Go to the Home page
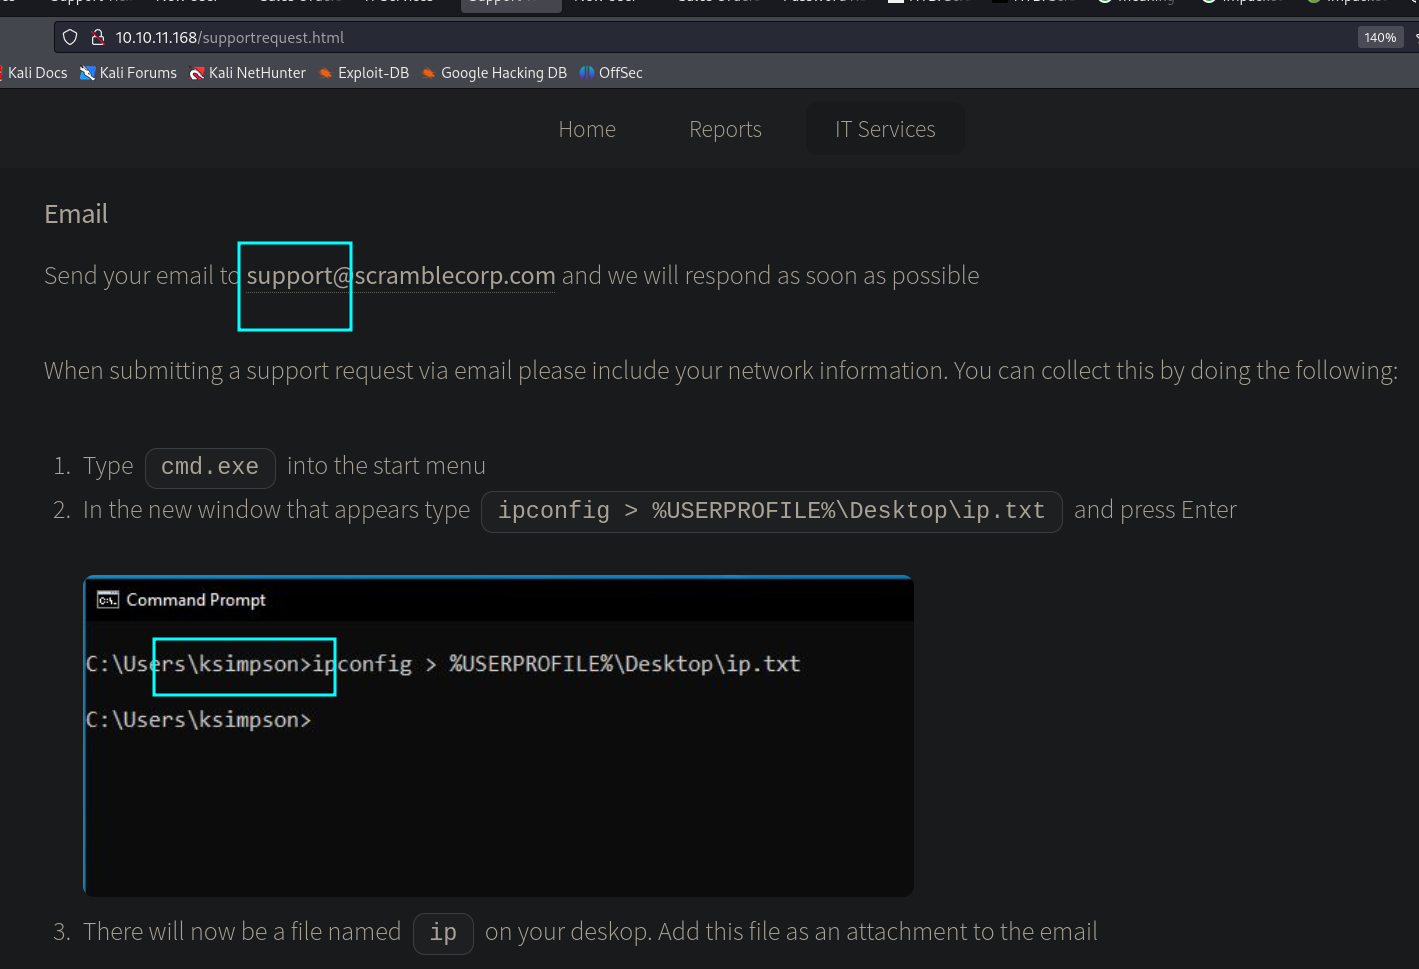This screenshot has width=1419, height=969. click(587, 129)
